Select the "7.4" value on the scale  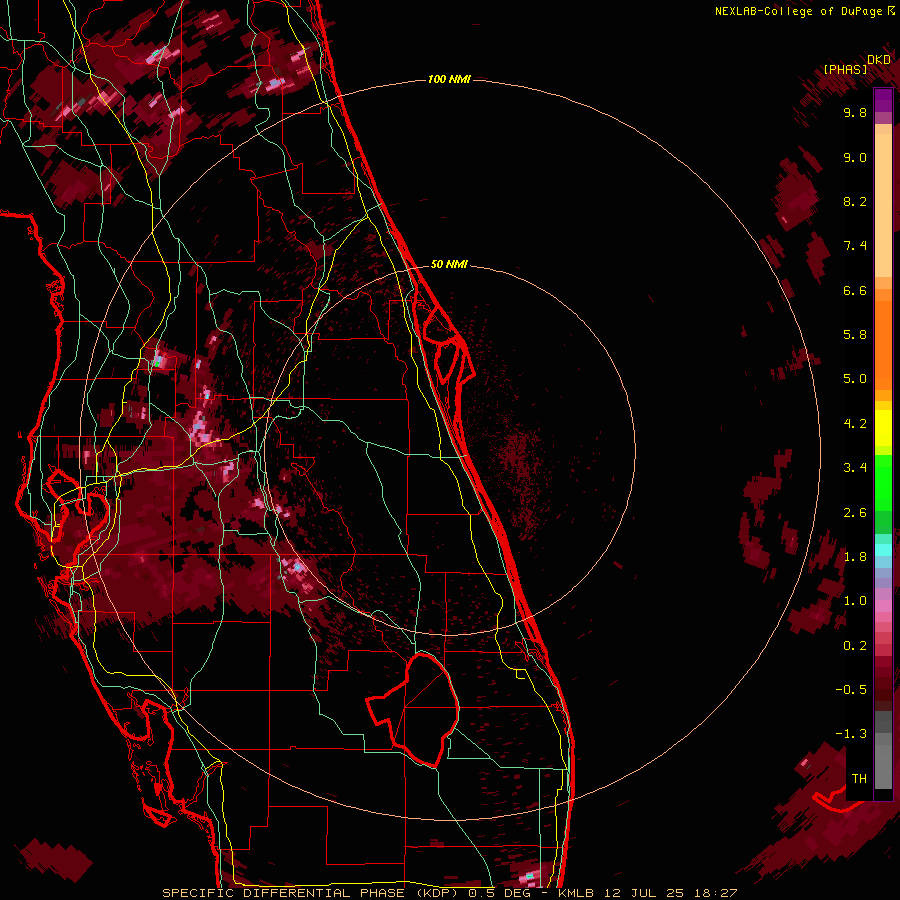855,246
